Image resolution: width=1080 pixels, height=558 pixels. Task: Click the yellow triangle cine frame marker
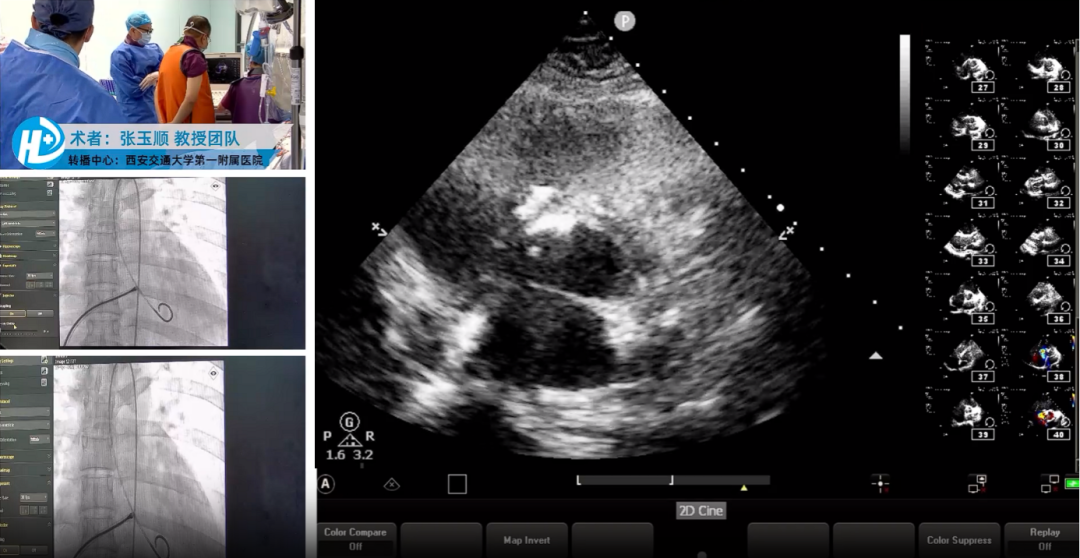click(743, 488)
